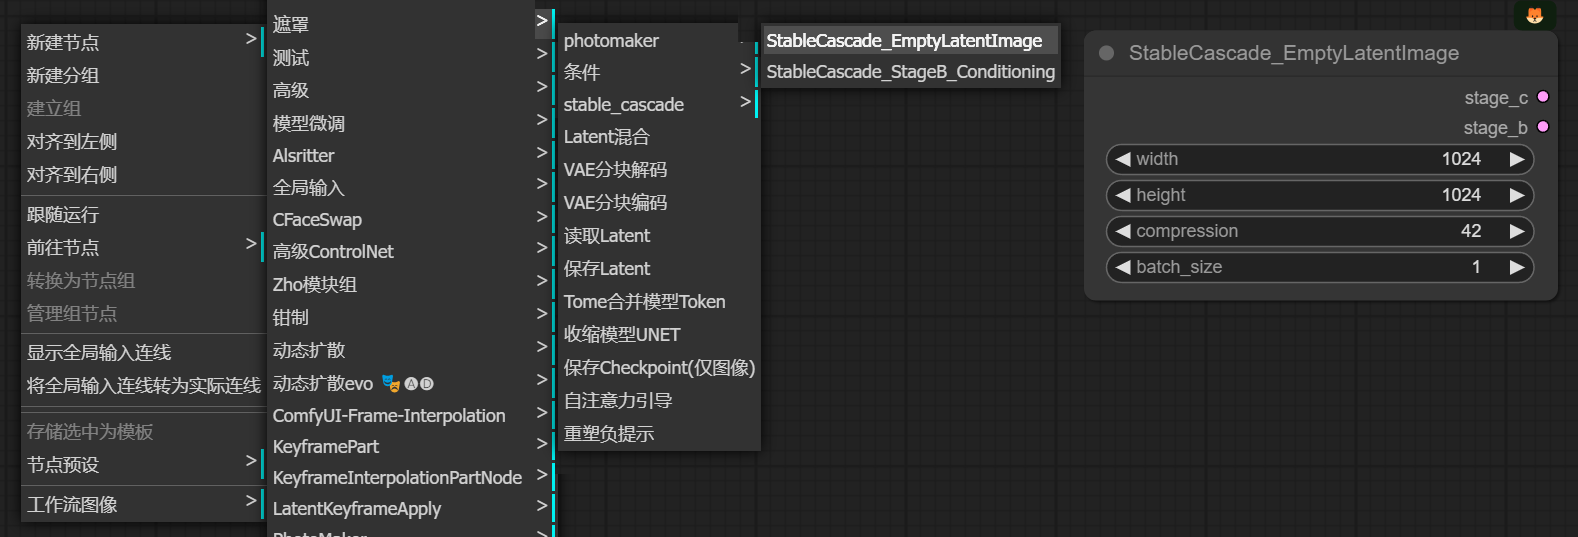This screenshot has width=1578, height=537.
Task: Add the 读取Latent node
Action: click(658, 235)
